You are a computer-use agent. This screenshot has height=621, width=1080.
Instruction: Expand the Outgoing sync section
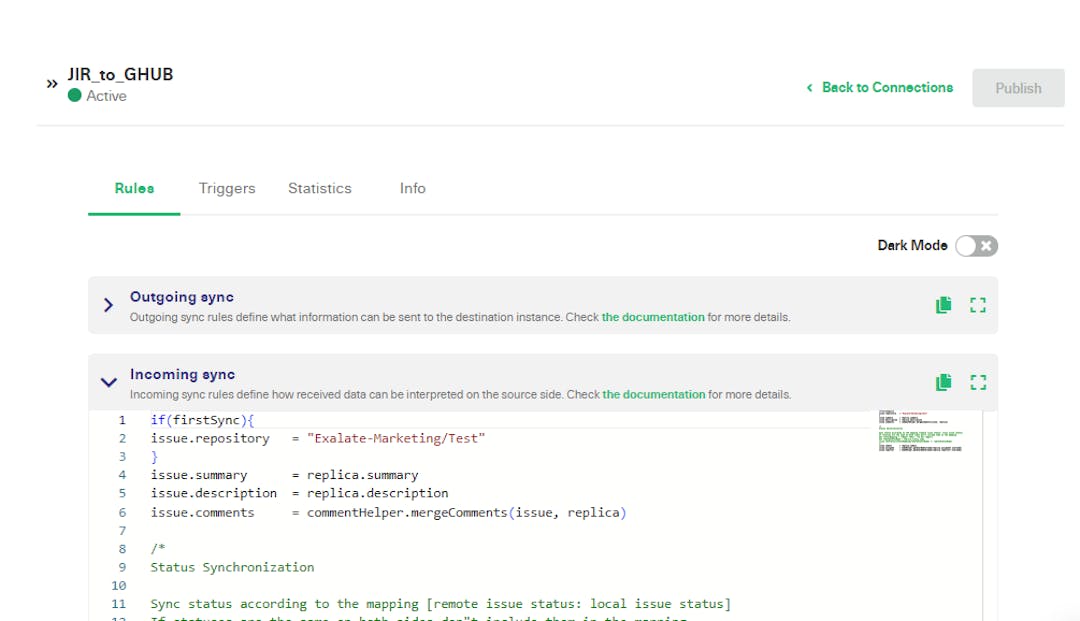pos(108,305)
